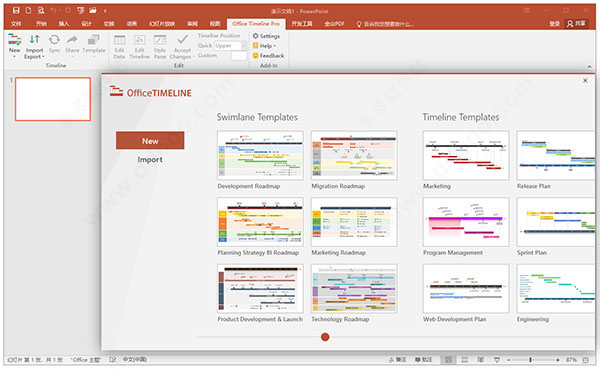Open Office Timeline Settings

[266, 36]
